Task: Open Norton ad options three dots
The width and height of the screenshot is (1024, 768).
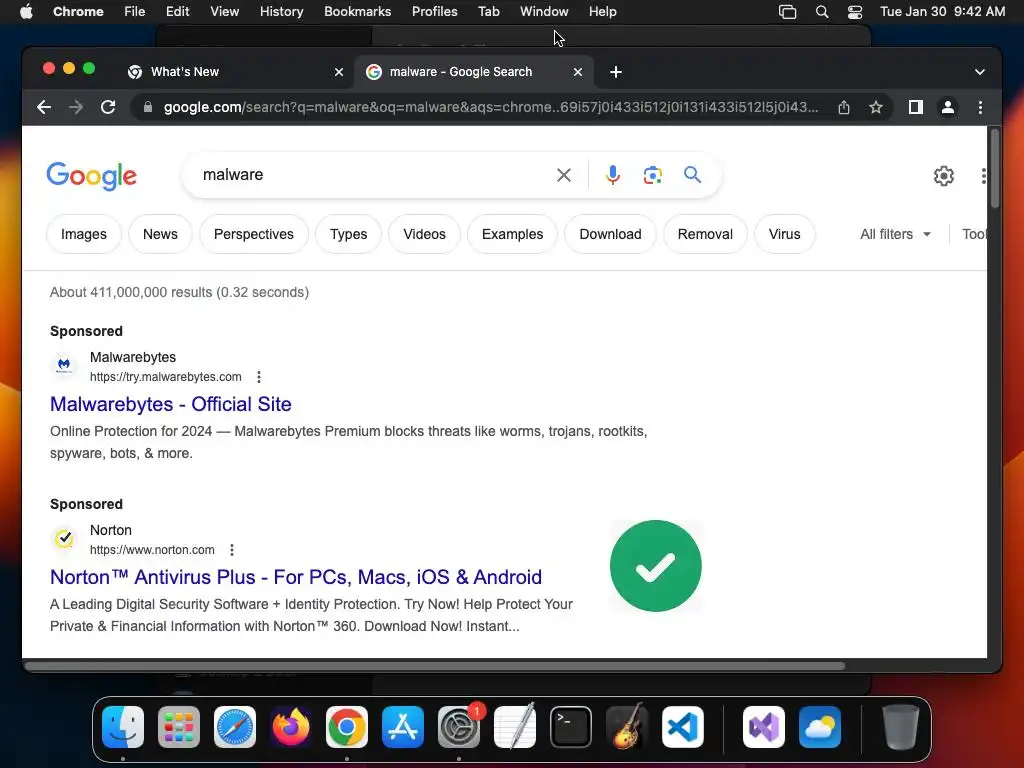Action: (x=232, y=550)
